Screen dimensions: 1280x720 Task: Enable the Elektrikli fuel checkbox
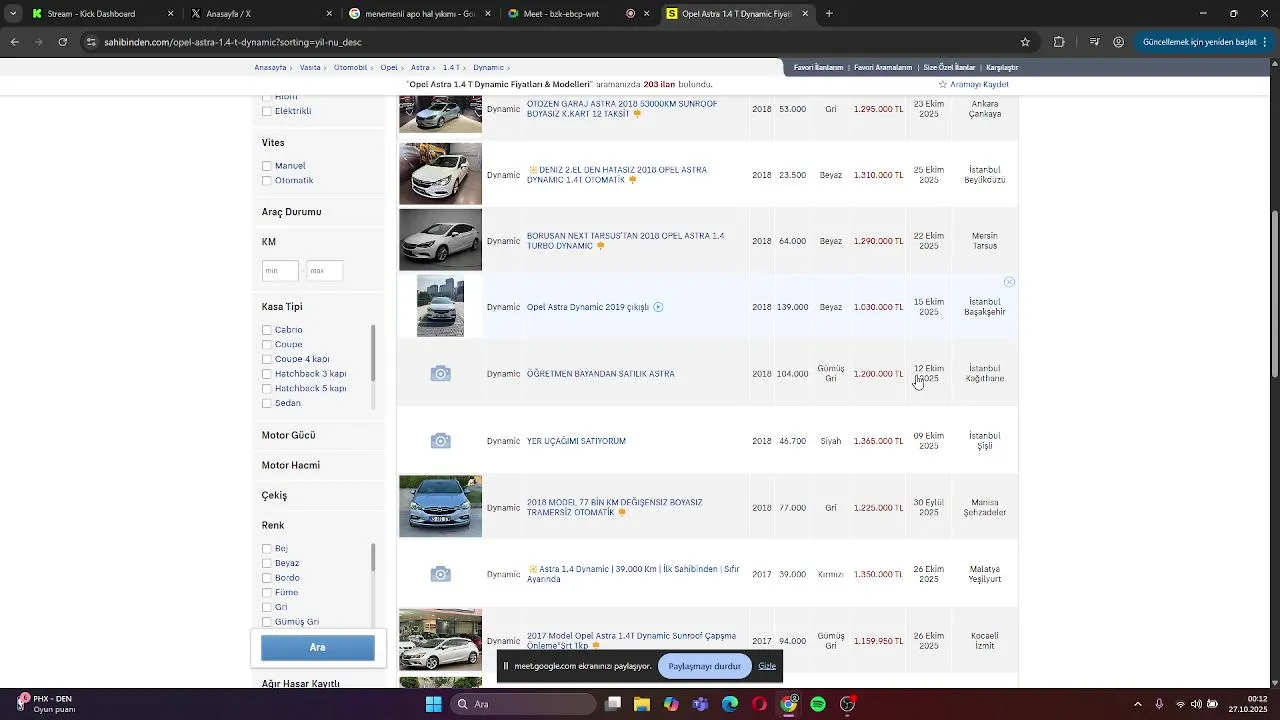267,111
